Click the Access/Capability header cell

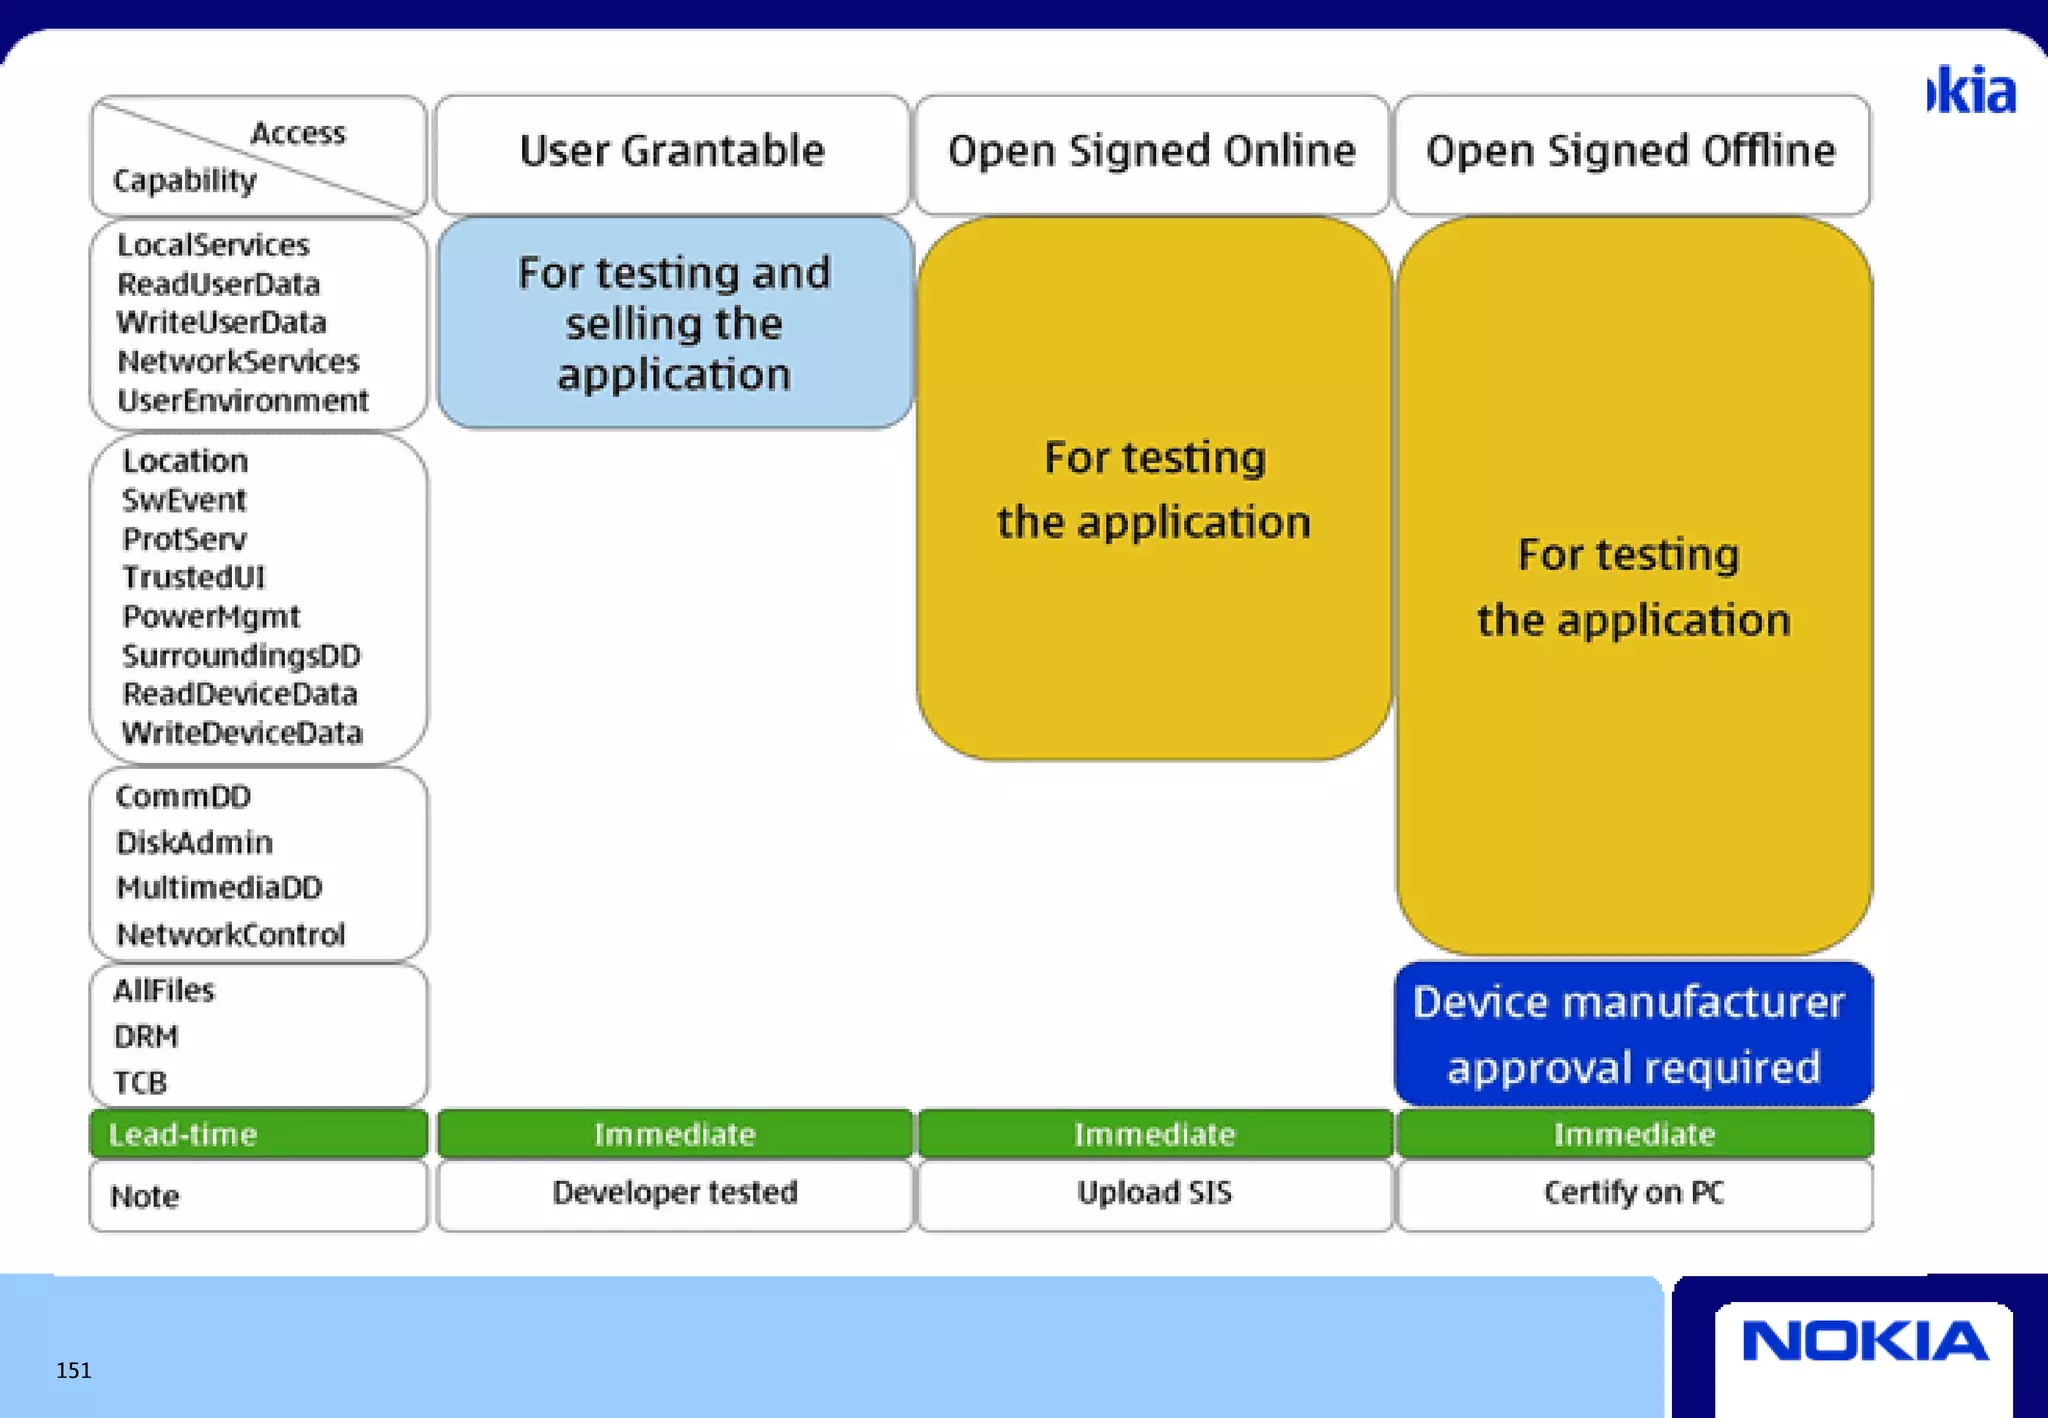click(x=258, y=156)
